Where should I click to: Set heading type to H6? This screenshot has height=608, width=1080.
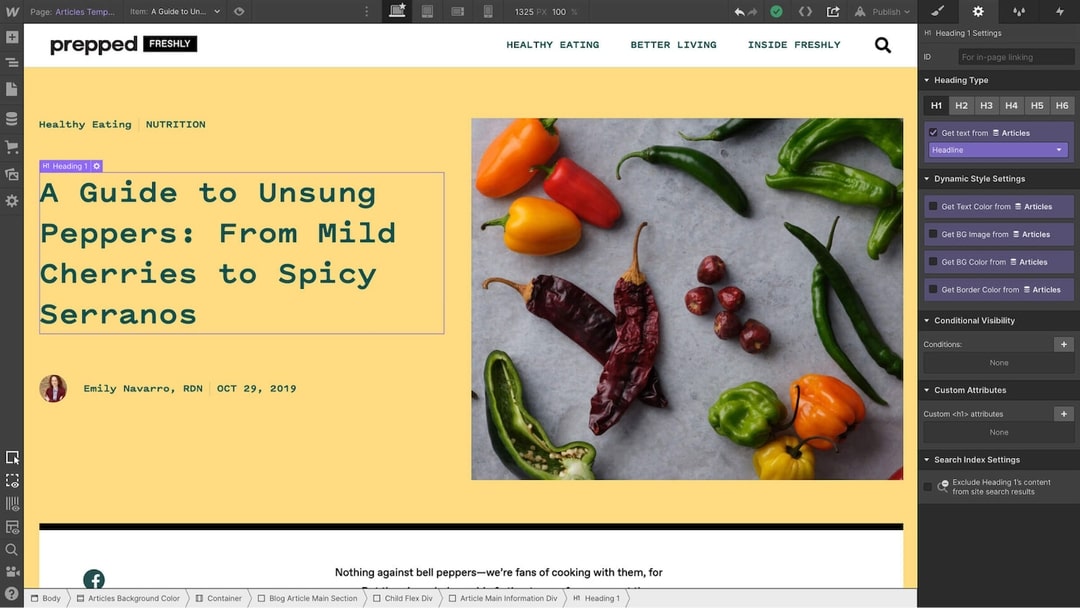1061,105
